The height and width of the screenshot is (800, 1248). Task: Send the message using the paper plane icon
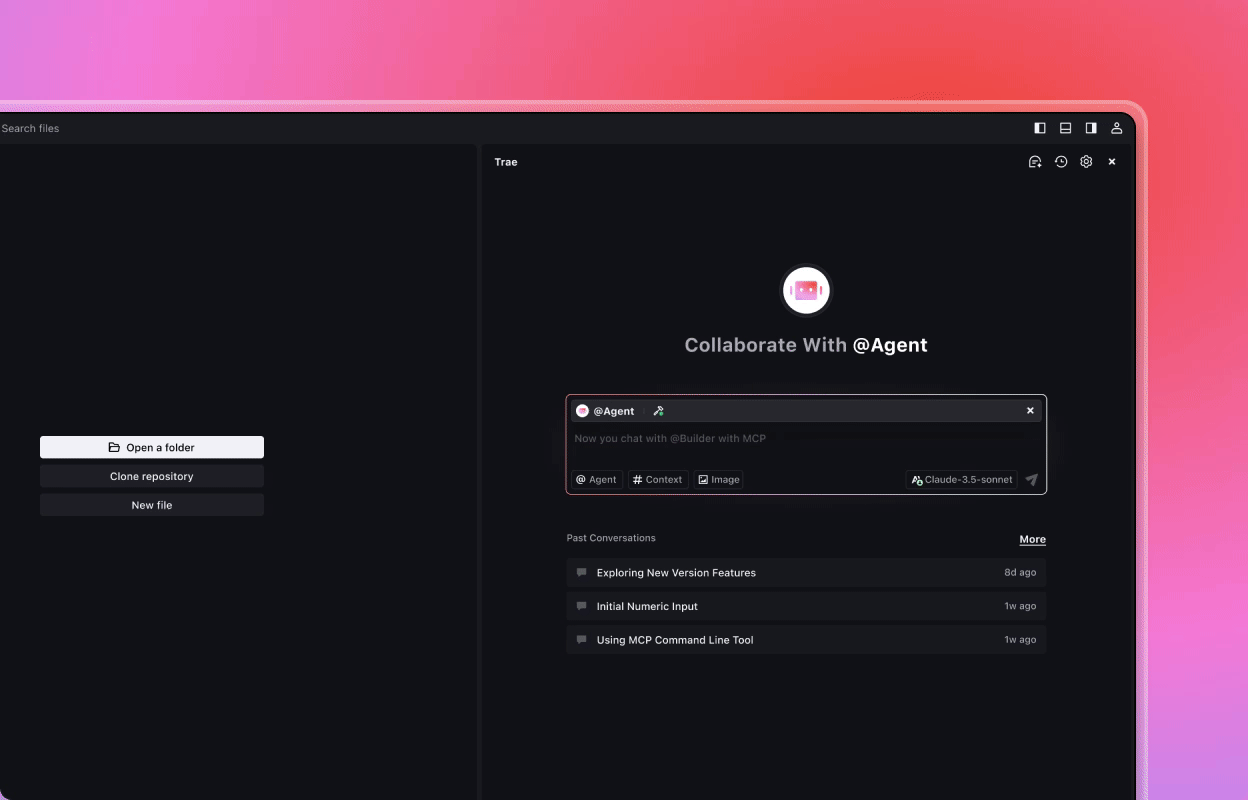pyautogui.click(x=1031, y=479)
